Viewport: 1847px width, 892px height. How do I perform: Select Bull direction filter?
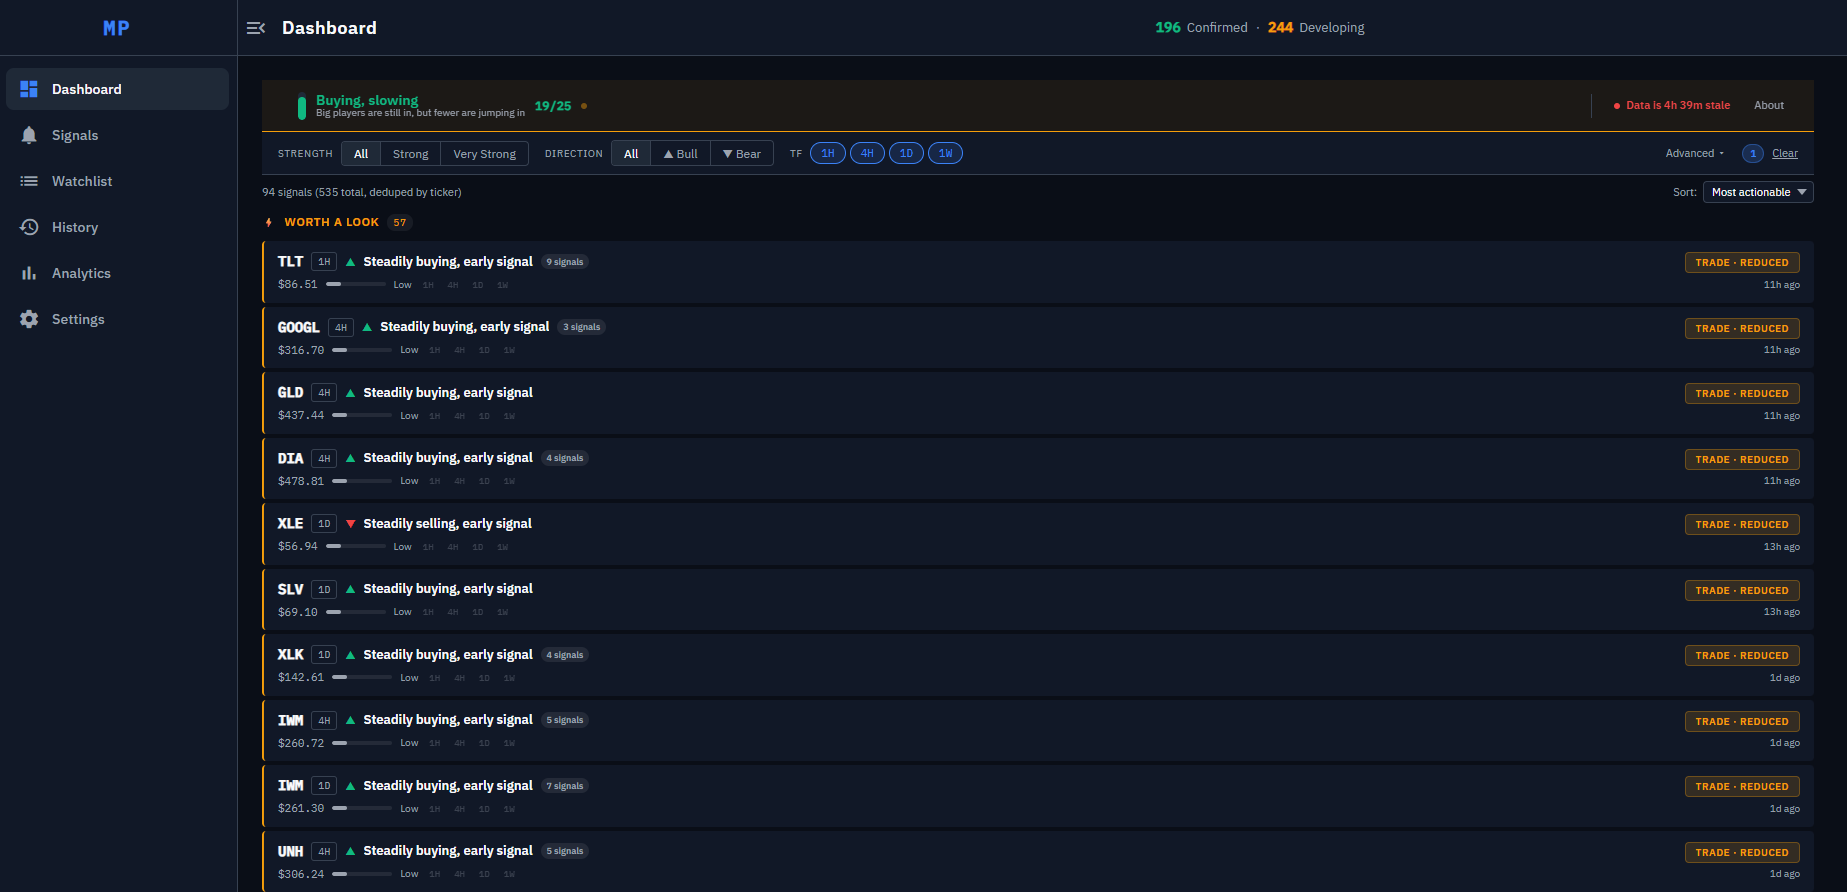(x=681, y=154)
